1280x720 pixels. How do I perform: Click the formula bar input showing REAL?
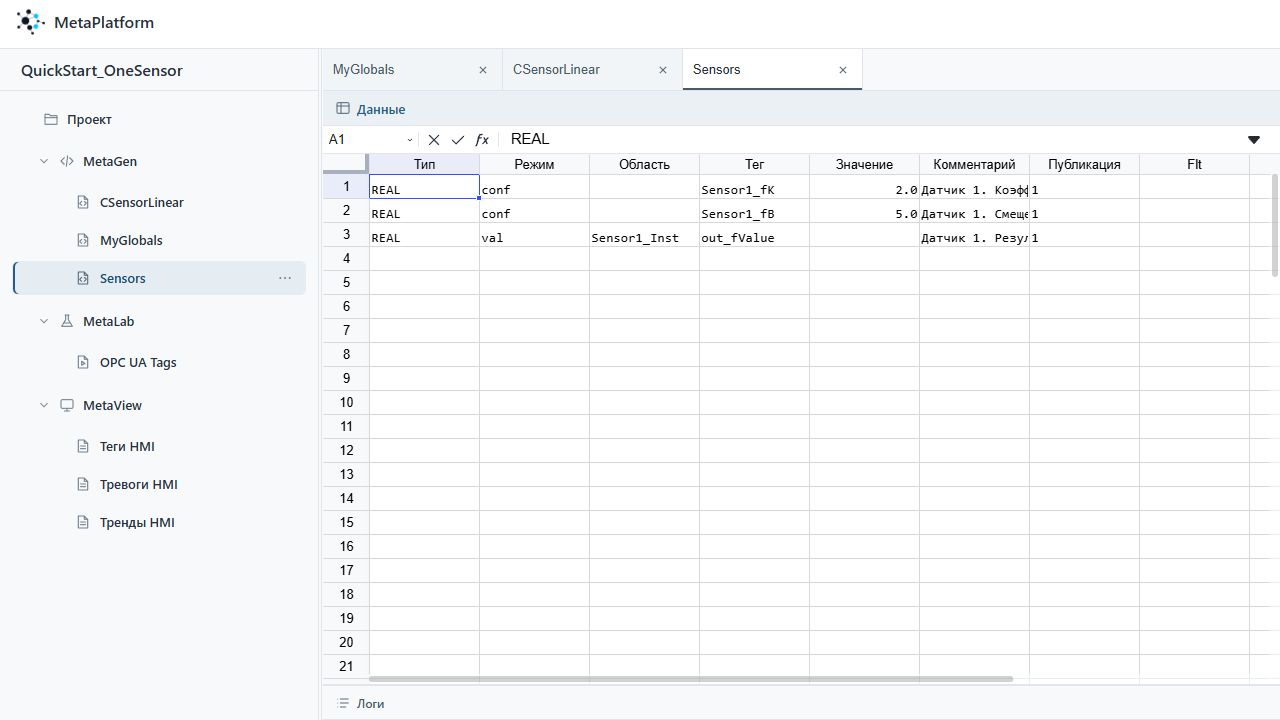tap(870, 140)
